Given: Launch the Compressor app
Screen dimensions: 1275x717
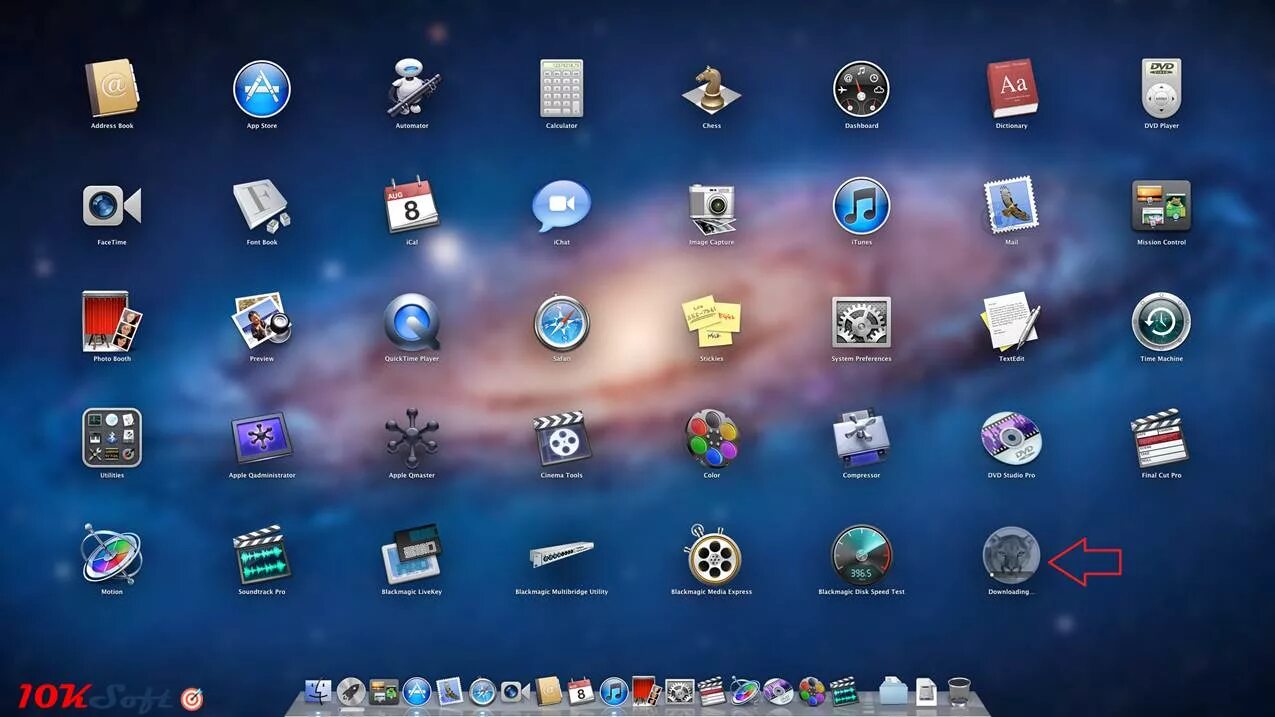Looking at the screenshot, I should click(862, 438).
